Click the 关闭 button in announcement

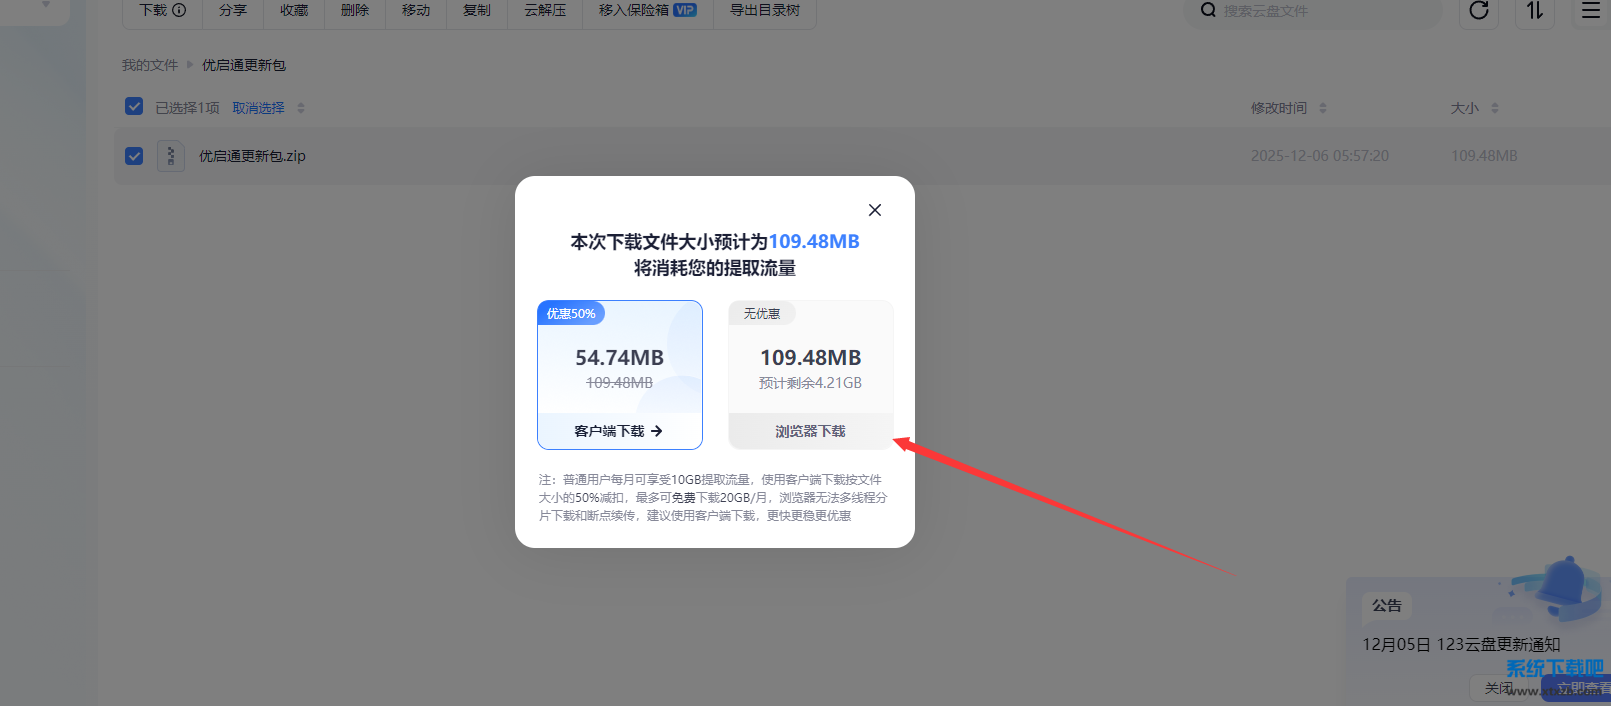tap(1499, 688)
